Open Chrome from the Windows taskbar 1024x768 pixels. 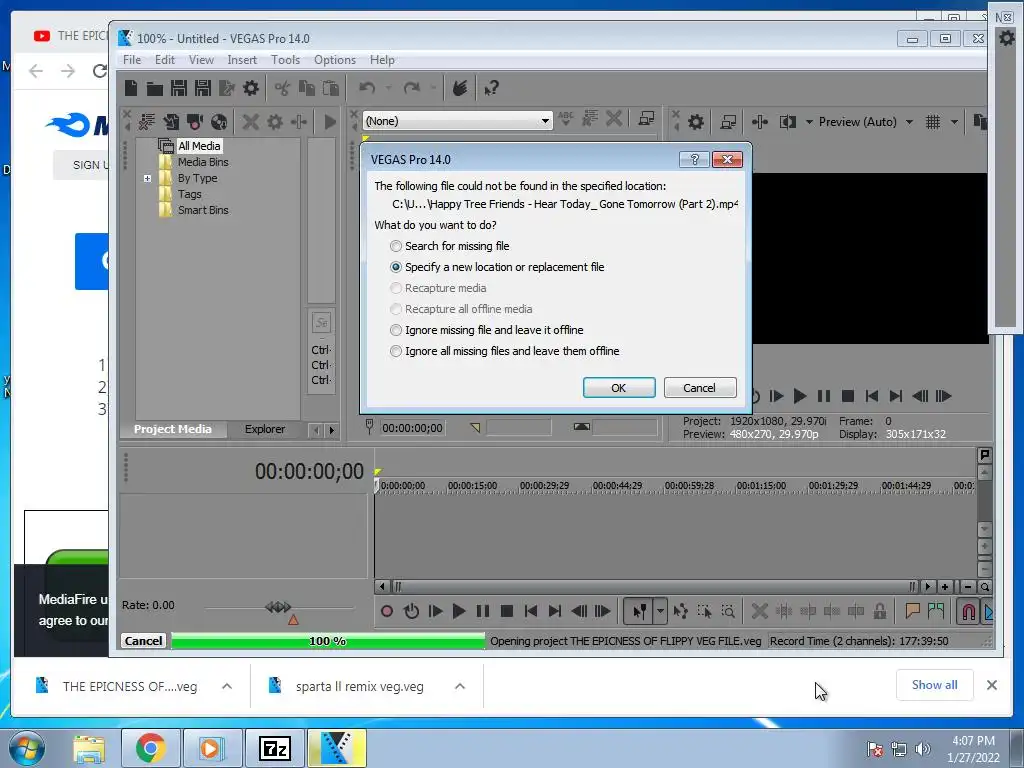[x=150, y=748]
